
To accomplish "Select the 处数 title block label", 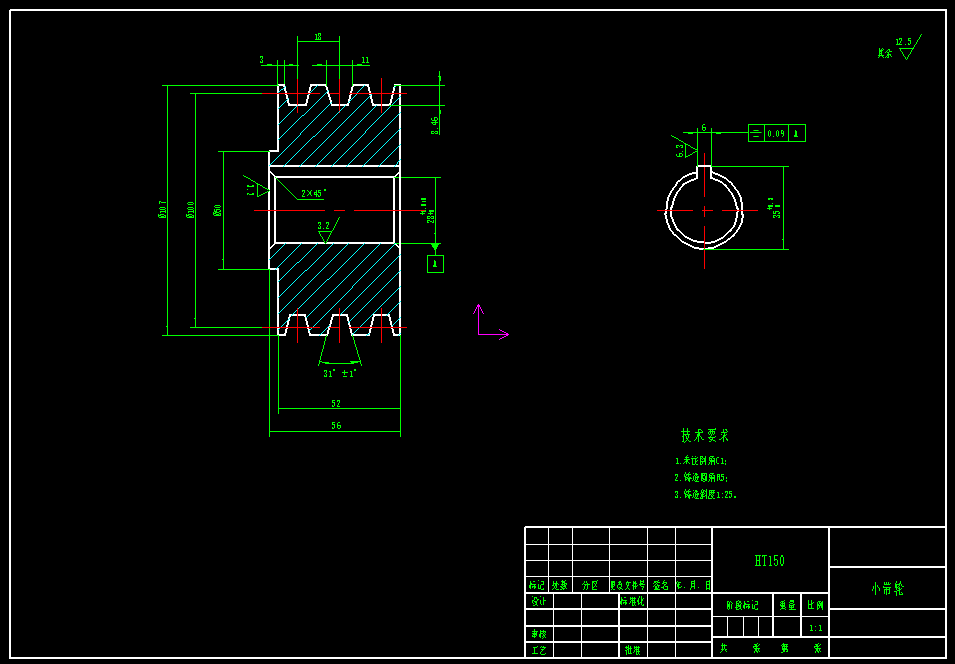I will [560, 585].
